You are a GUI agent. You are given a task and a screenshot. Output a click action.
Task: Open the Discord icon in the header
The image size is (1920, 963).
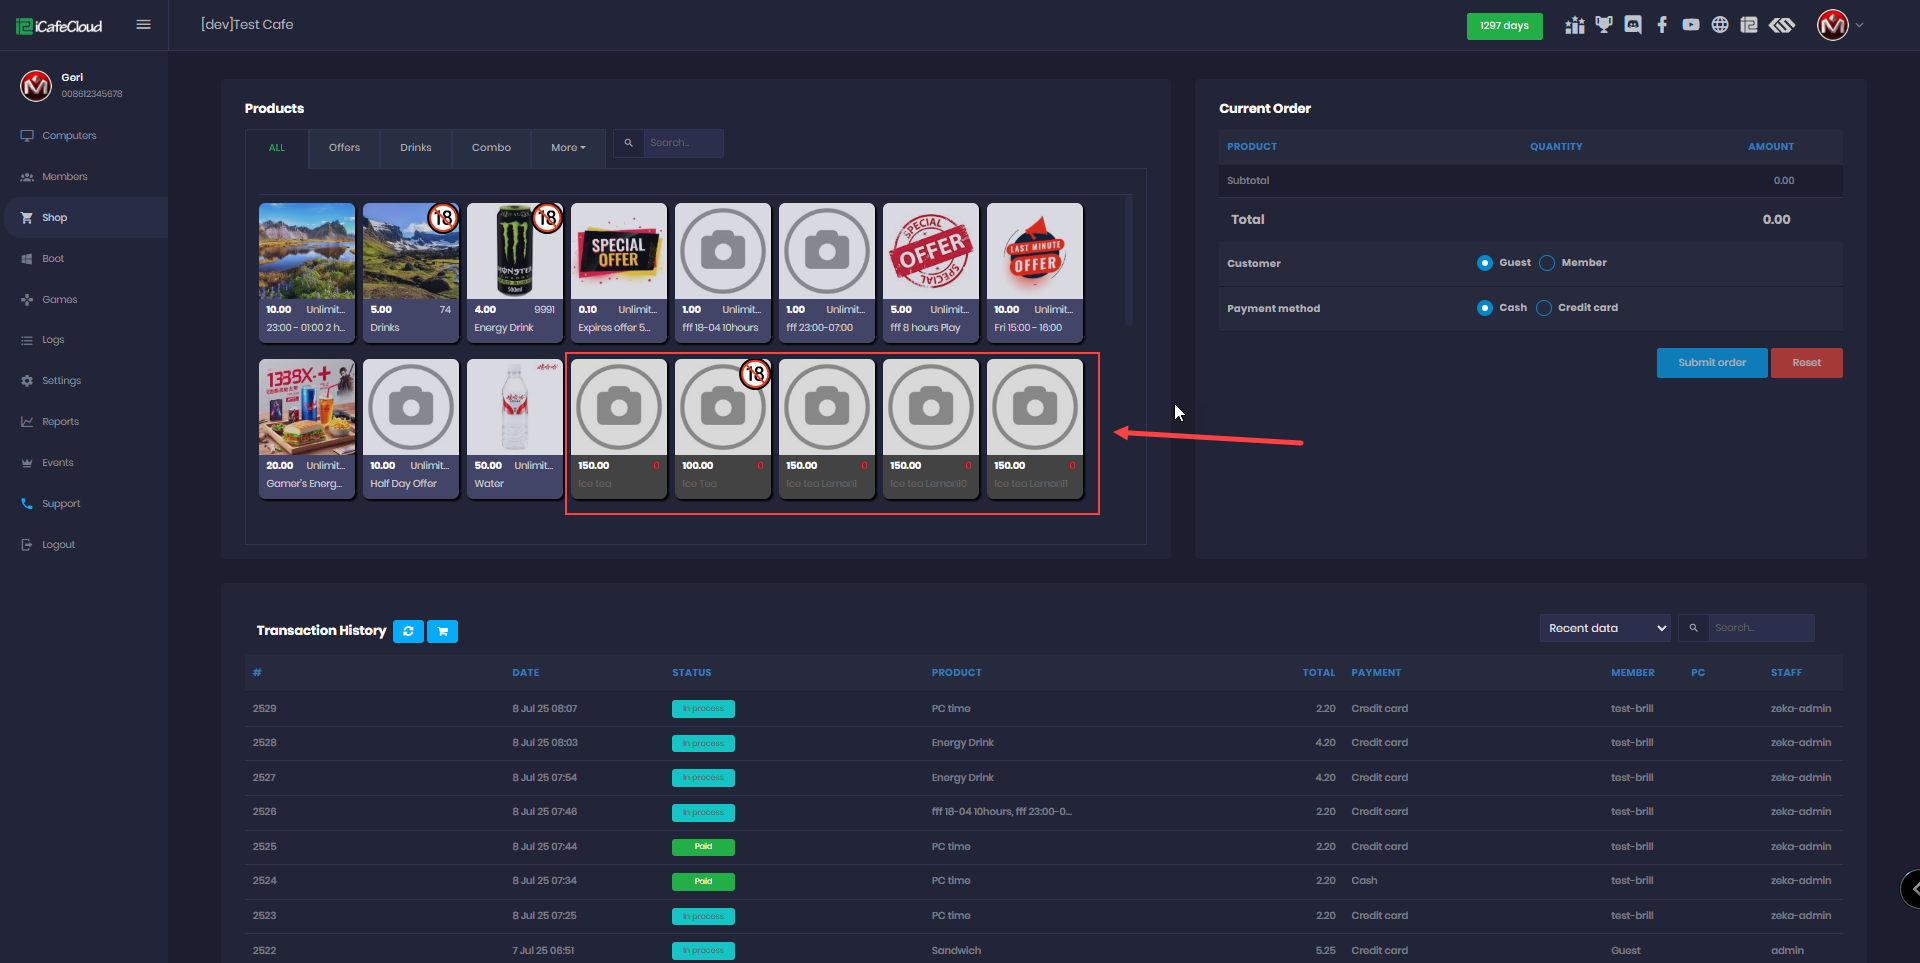[x=1633, y=25]
